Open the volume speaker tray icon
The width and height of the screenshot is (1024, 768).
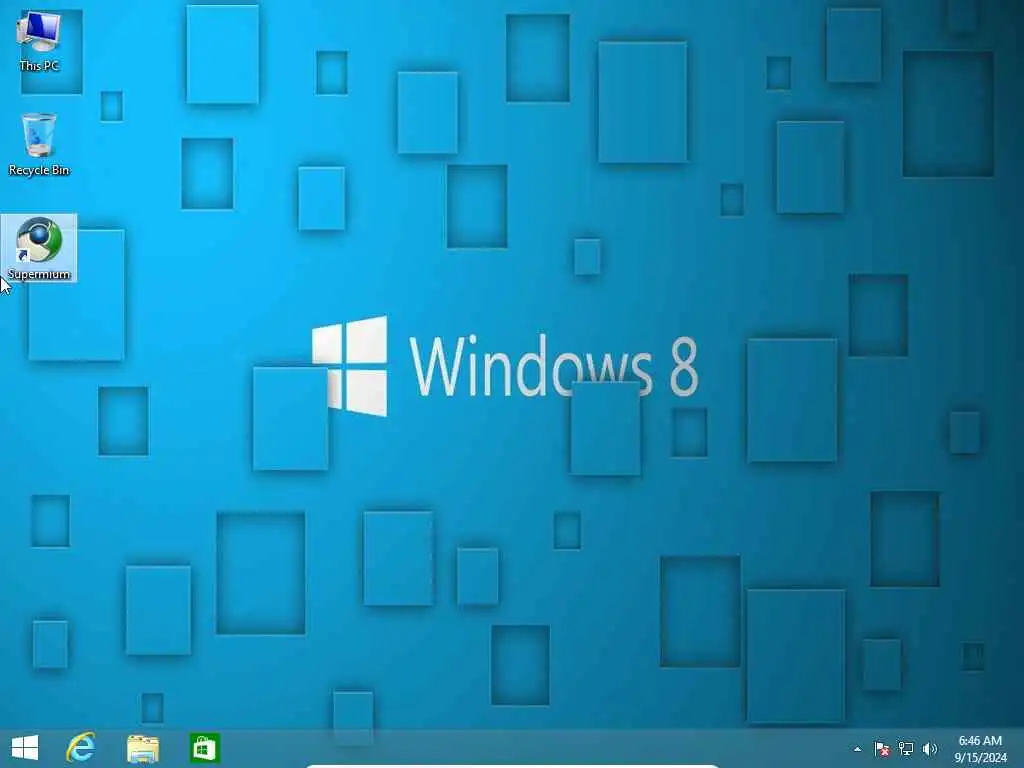[x=930, y=749]
